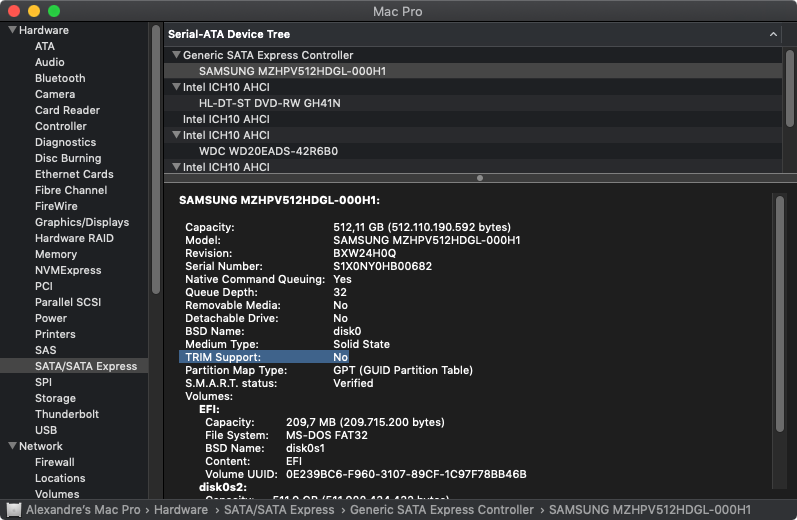The image size is (797, 520).
Task: View Graphics/Displays information
Action: tap(82, 222)
